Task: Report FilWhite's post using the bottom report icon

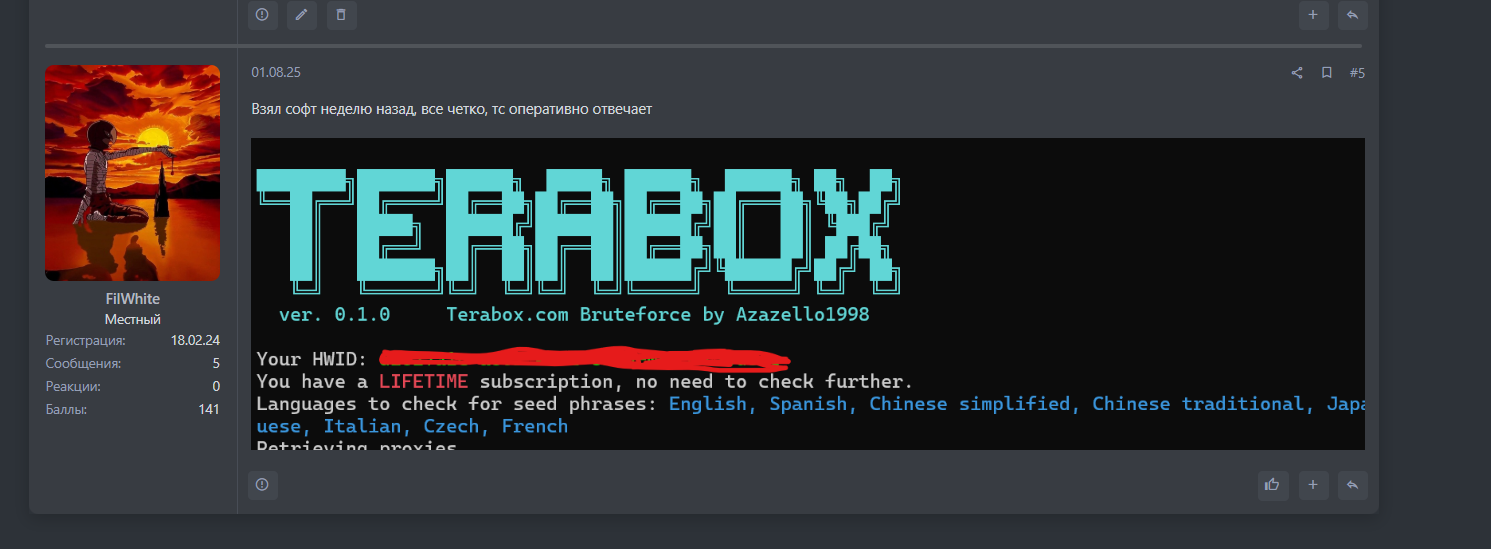Action: tap(262, 485)
